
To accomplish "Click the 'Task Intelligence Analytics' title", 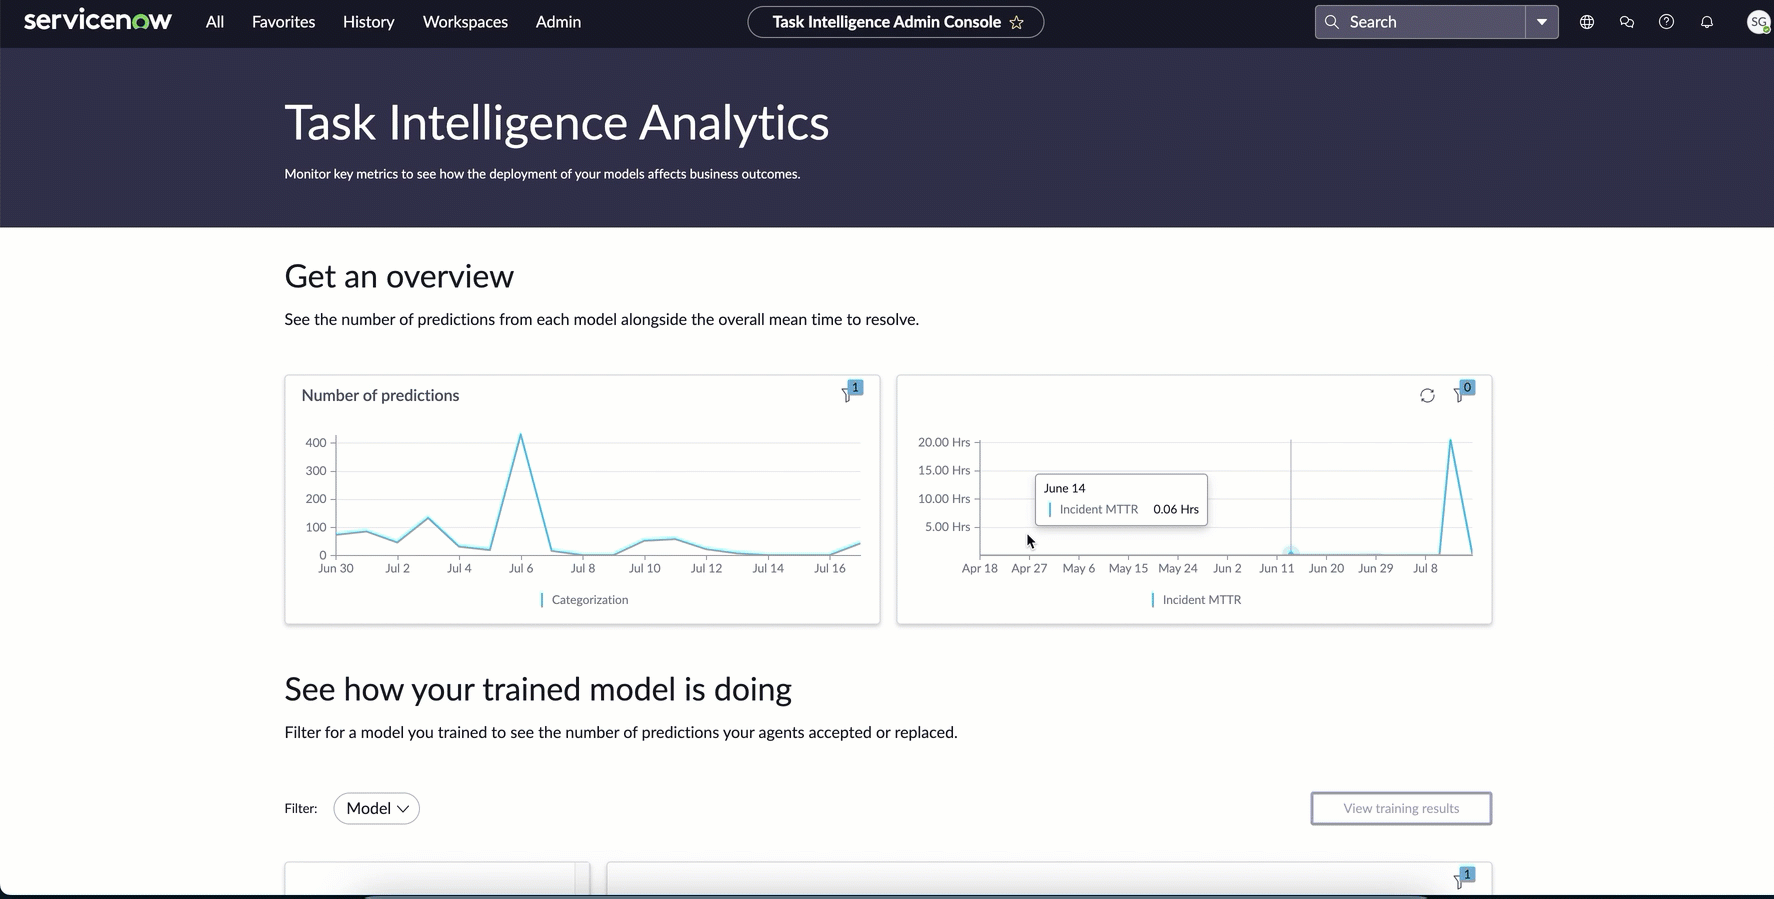I will click(x=557, y=123).
